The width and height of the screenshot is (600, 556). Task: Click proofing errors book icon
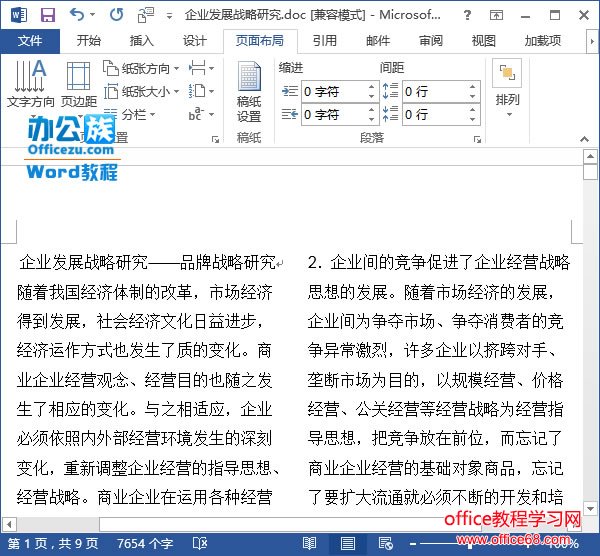pos(200,543)
